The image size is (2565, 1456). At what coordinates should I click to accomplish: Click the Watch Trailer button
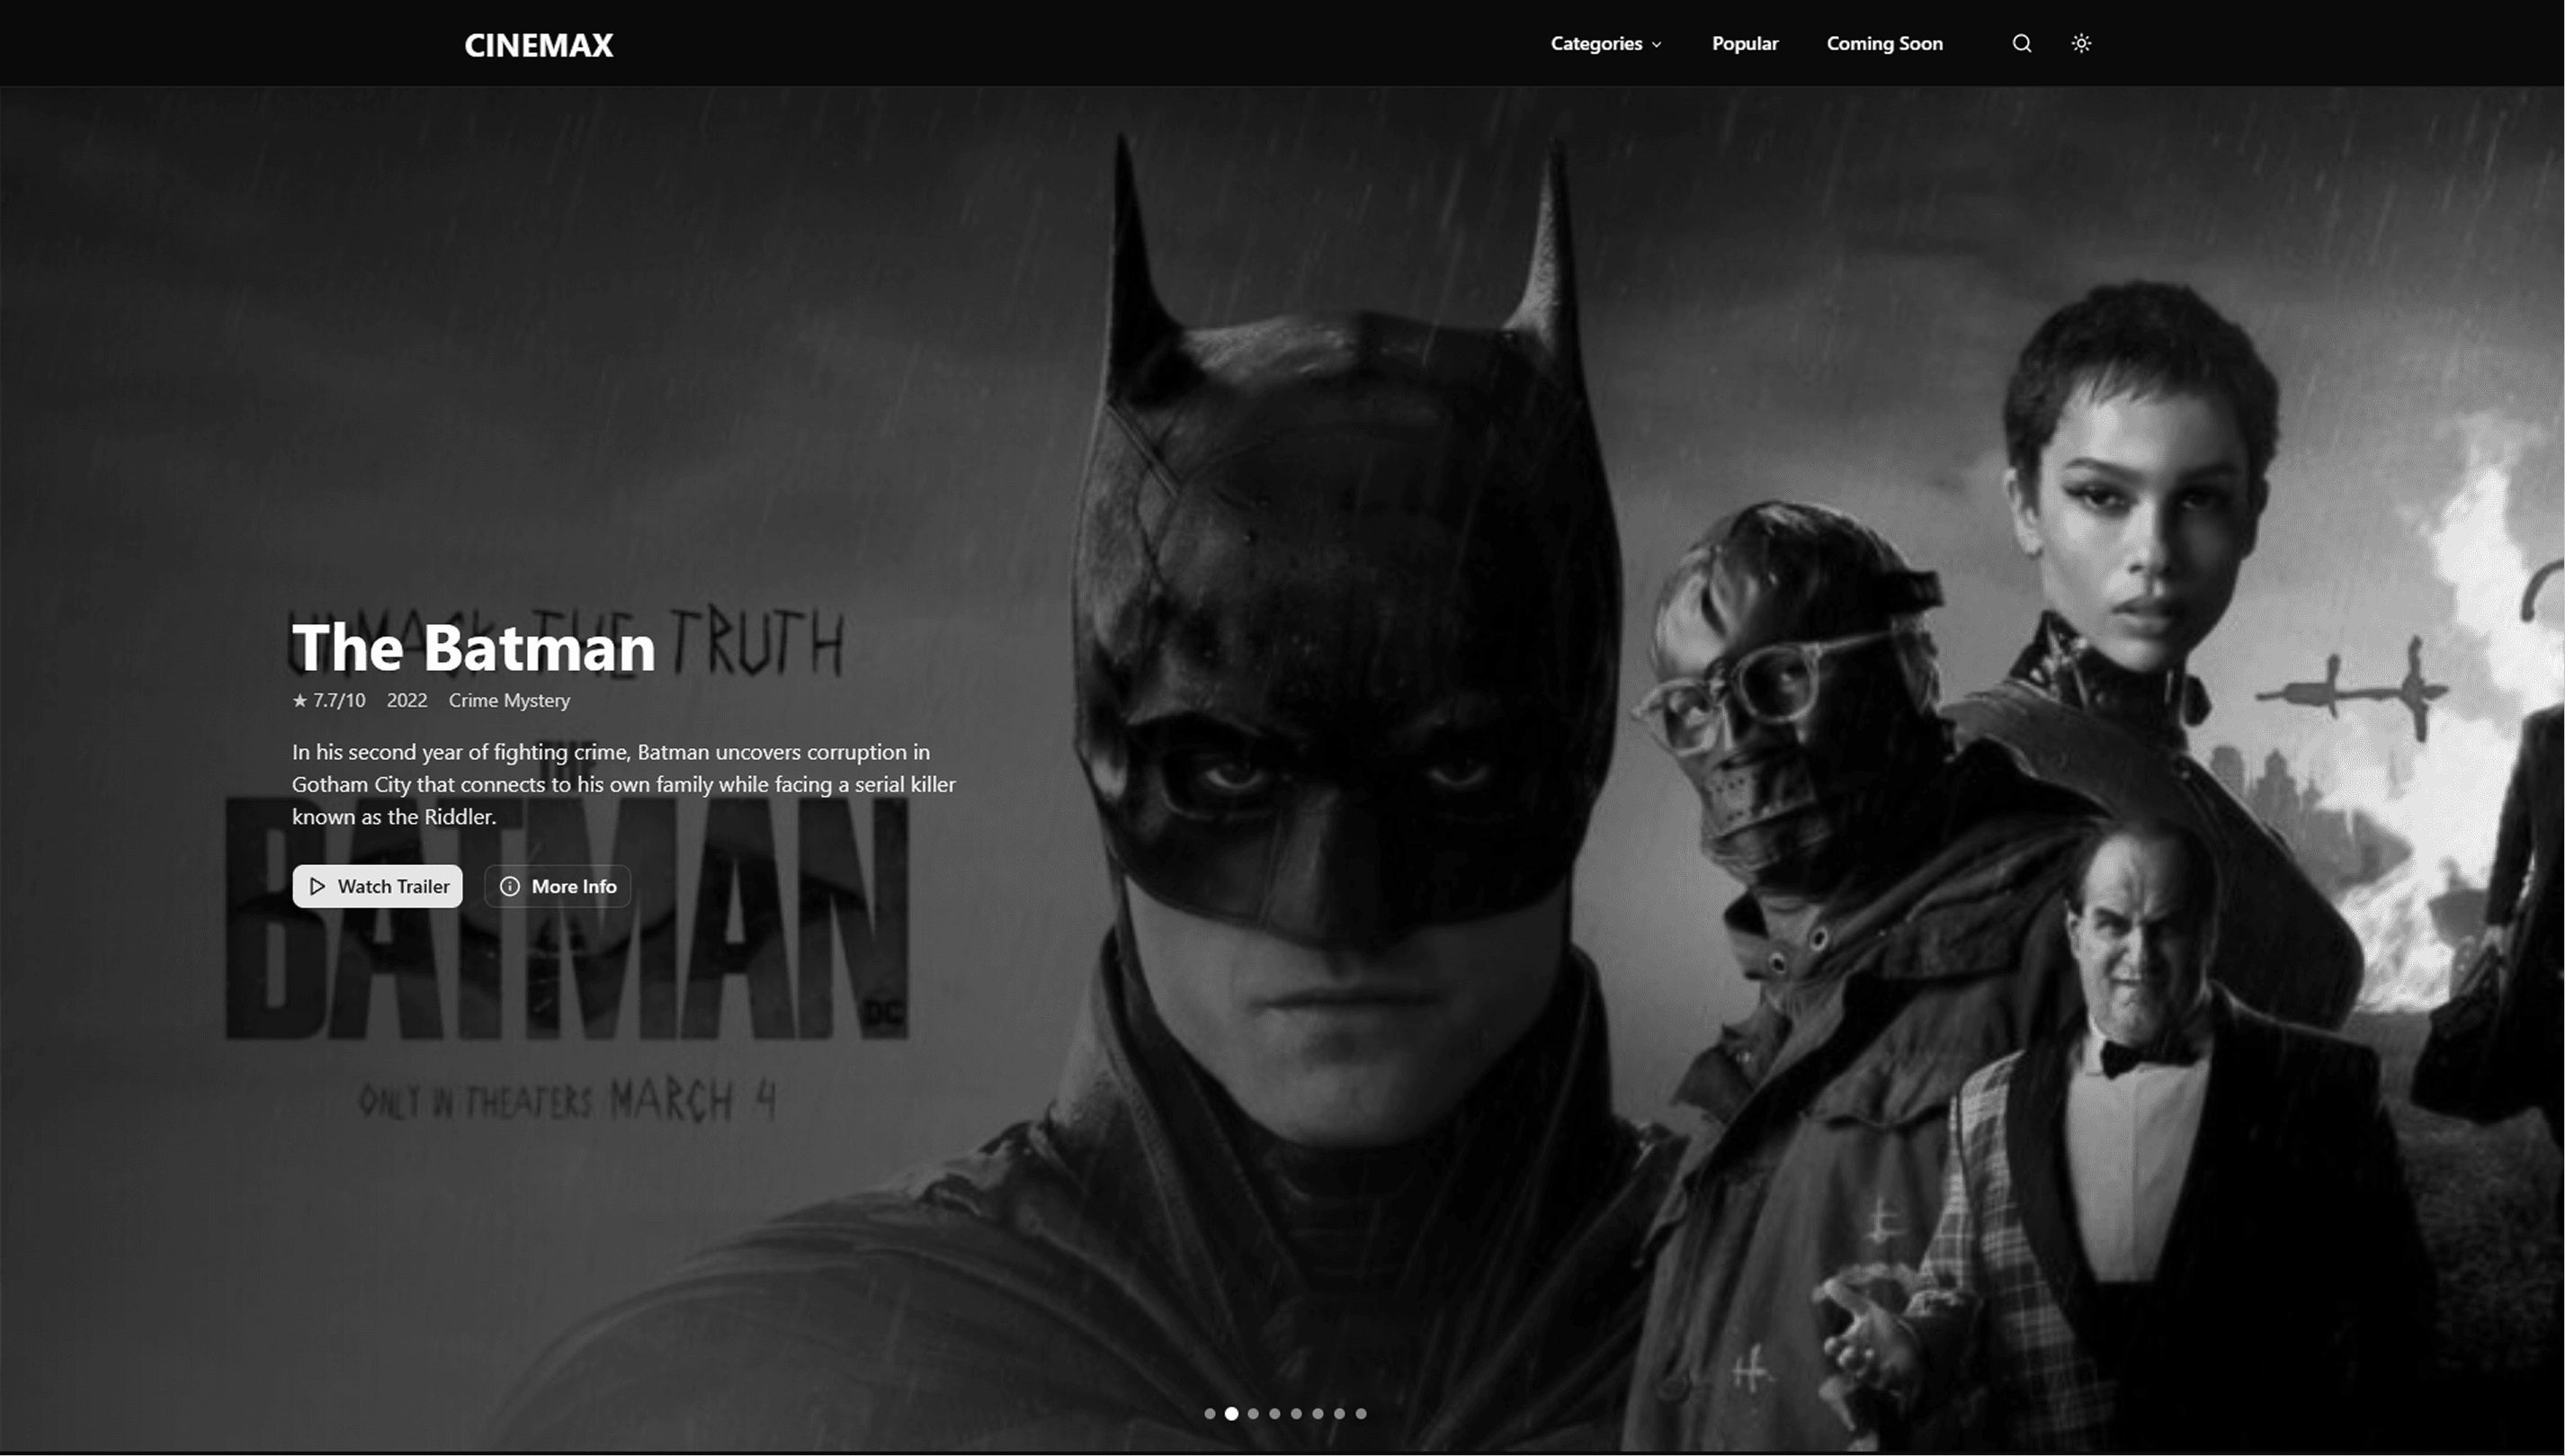tap(377, 886)
